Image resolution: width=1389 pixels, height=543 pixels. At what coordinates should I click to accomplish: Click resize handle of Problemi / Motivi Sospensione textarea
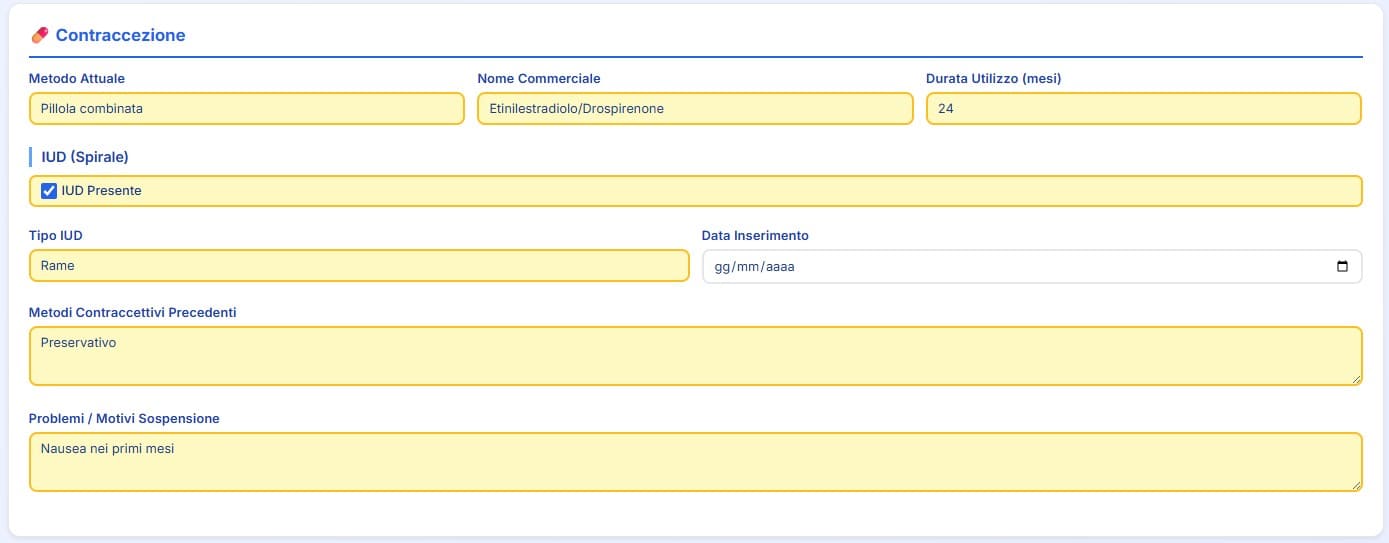[1355, 485]
